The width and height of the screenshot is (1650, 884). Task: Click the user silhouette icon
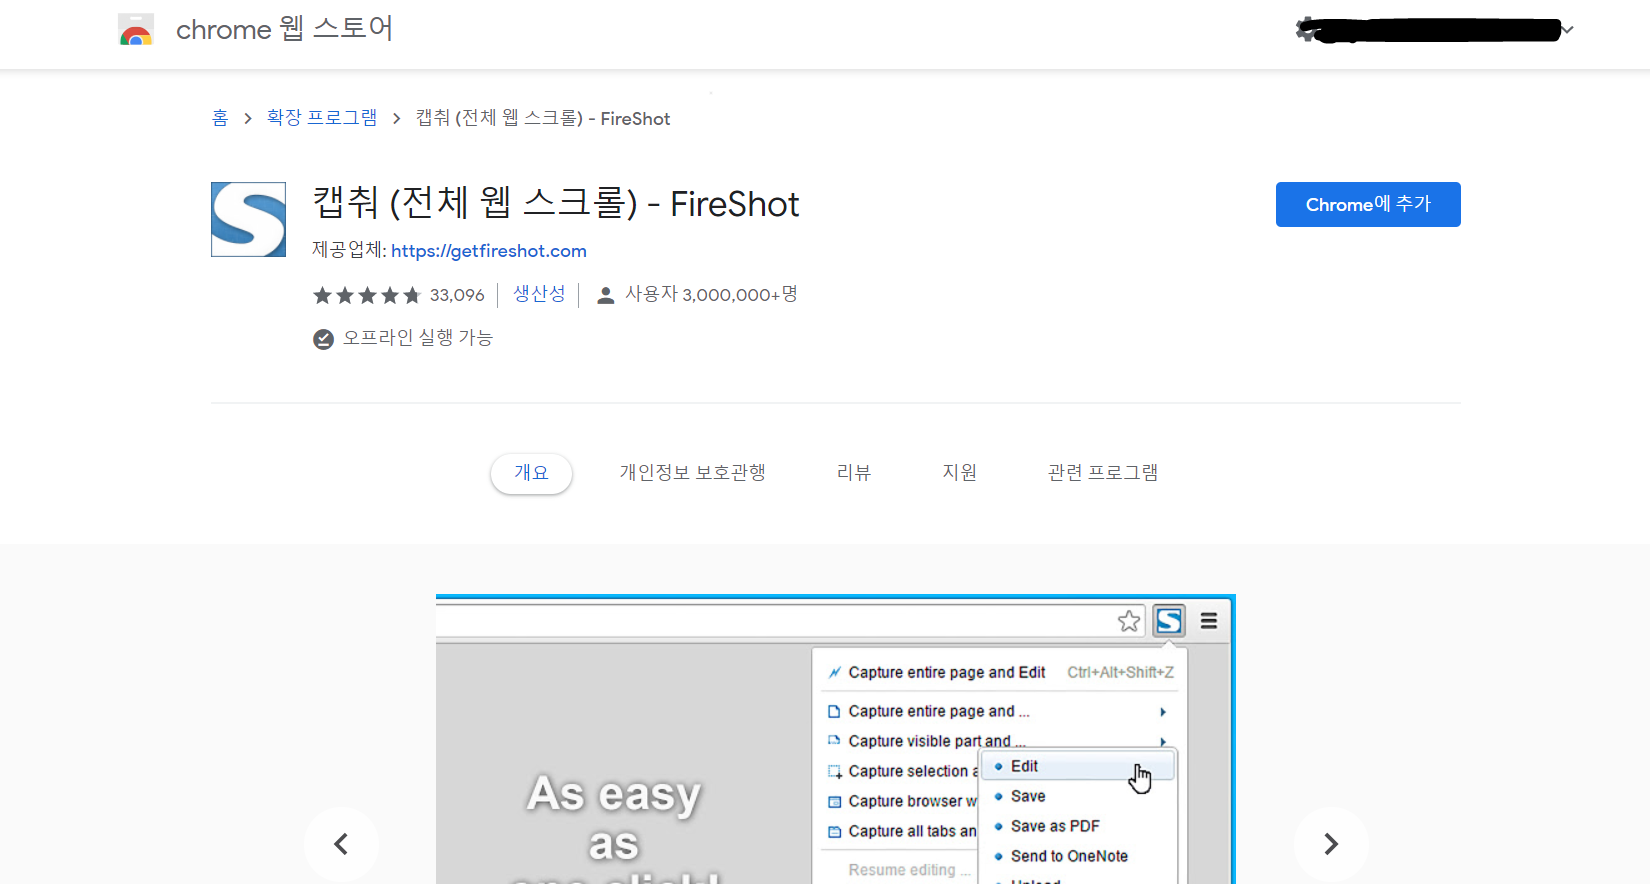tap(605, 295)
